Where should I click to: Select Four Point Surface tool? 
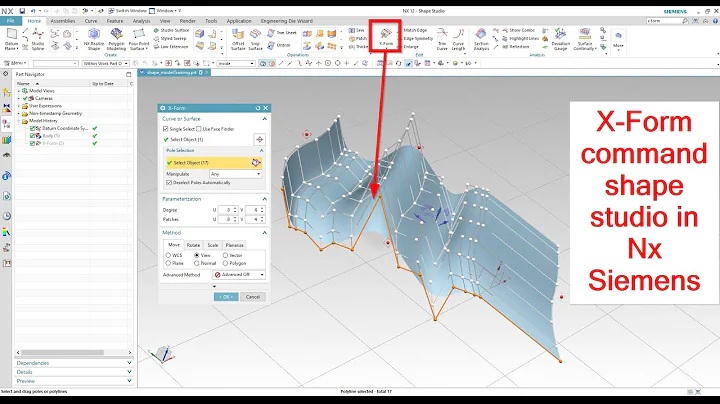[138, 39]
